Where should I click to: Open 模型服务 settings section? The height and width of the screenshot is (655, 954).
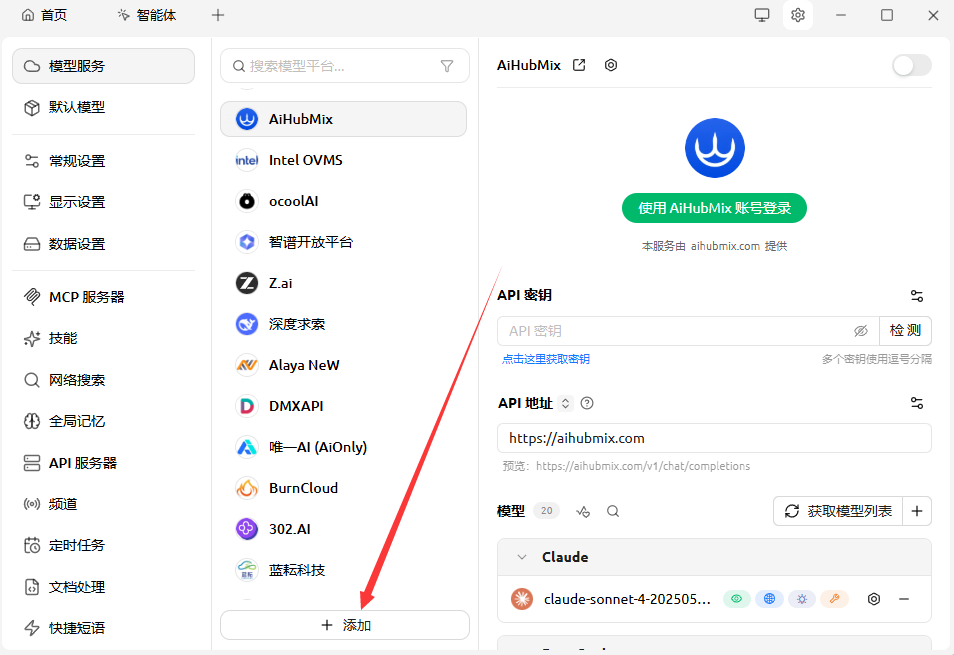click(x=103, y=66)
